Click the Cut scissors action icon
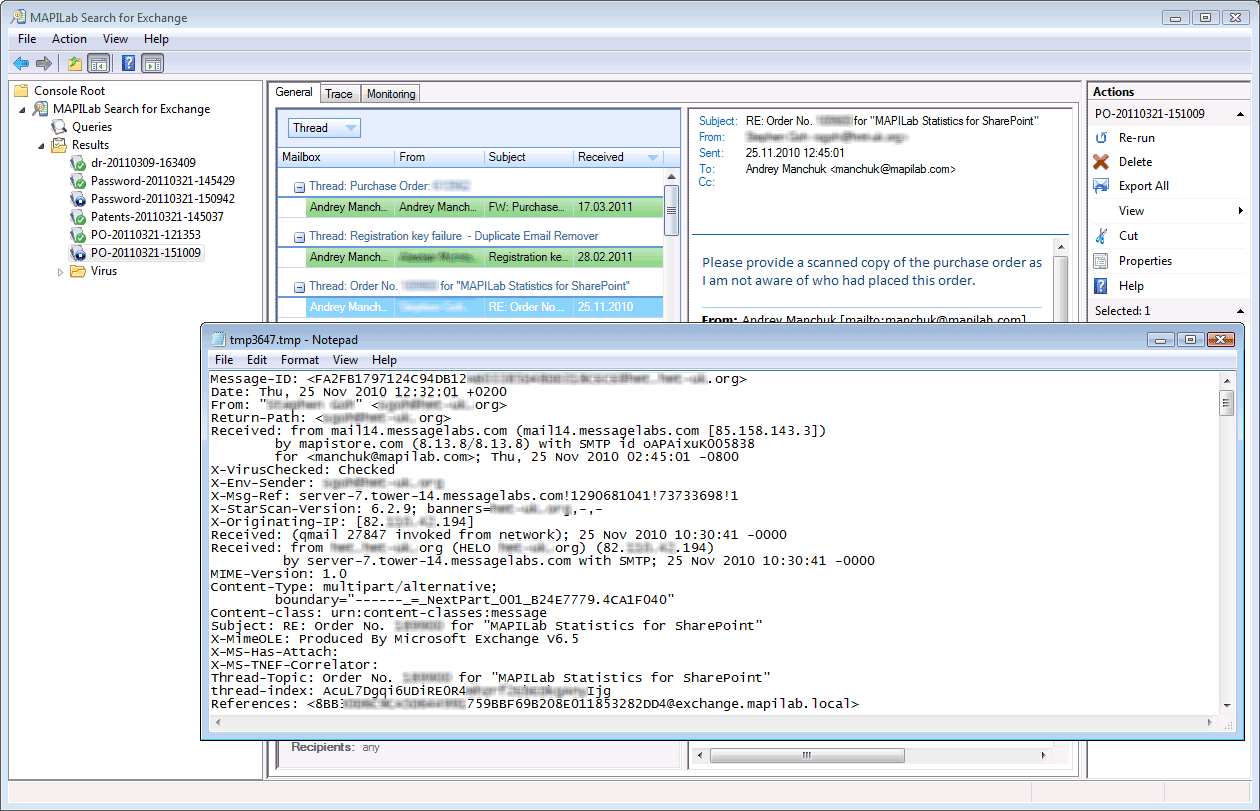Image resolution: width=1260 pixels, height=811 pixels. [1102, 236]
